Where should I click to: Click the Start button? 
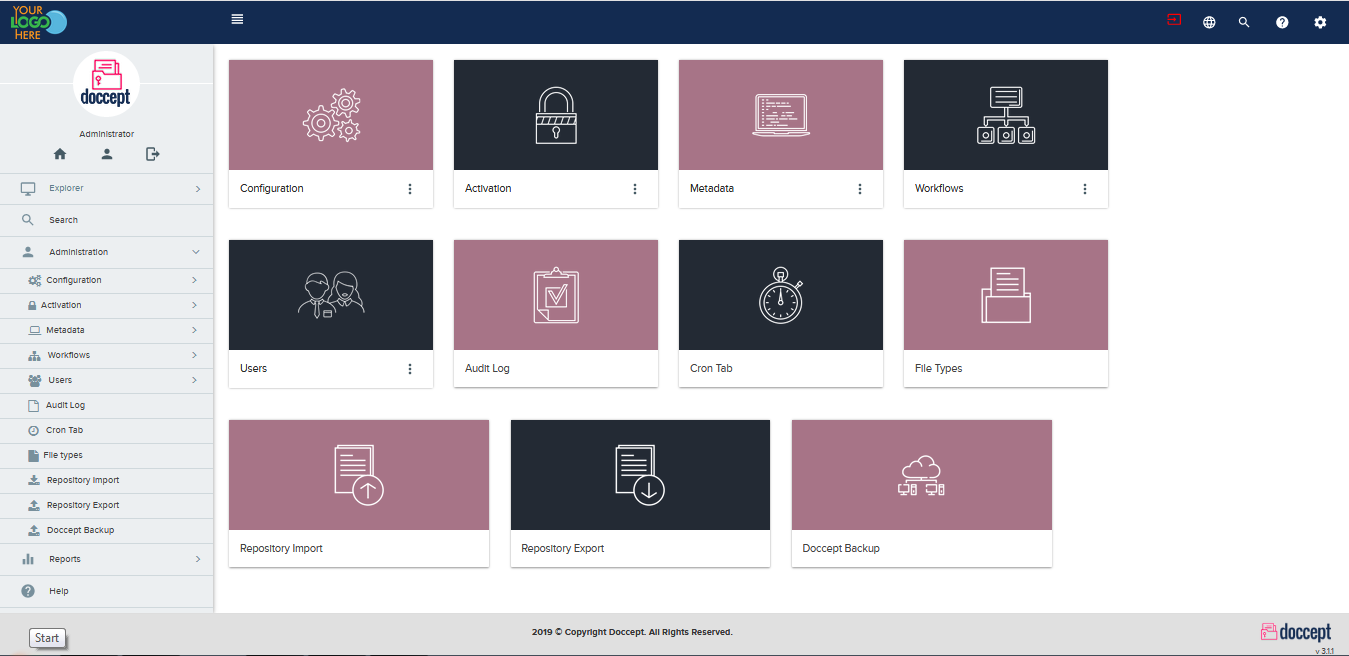(47, 638)
